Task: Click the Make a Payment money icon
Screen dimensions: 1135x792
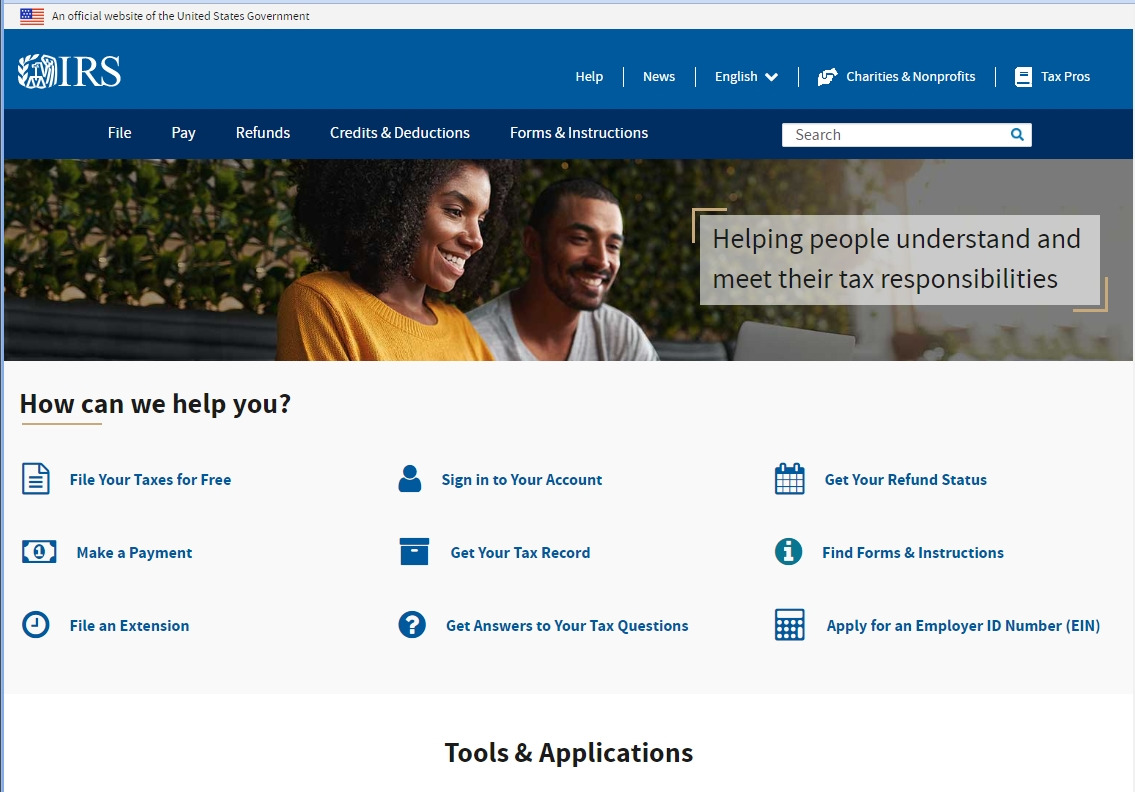Action: tap(39, 552)
